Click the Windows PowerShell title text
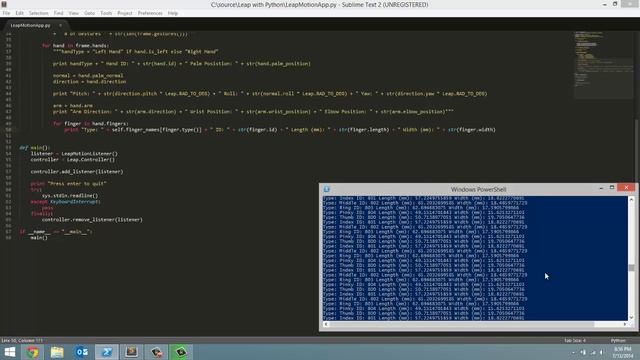Screen dimensions: 640x360 [x=478, y=189]
